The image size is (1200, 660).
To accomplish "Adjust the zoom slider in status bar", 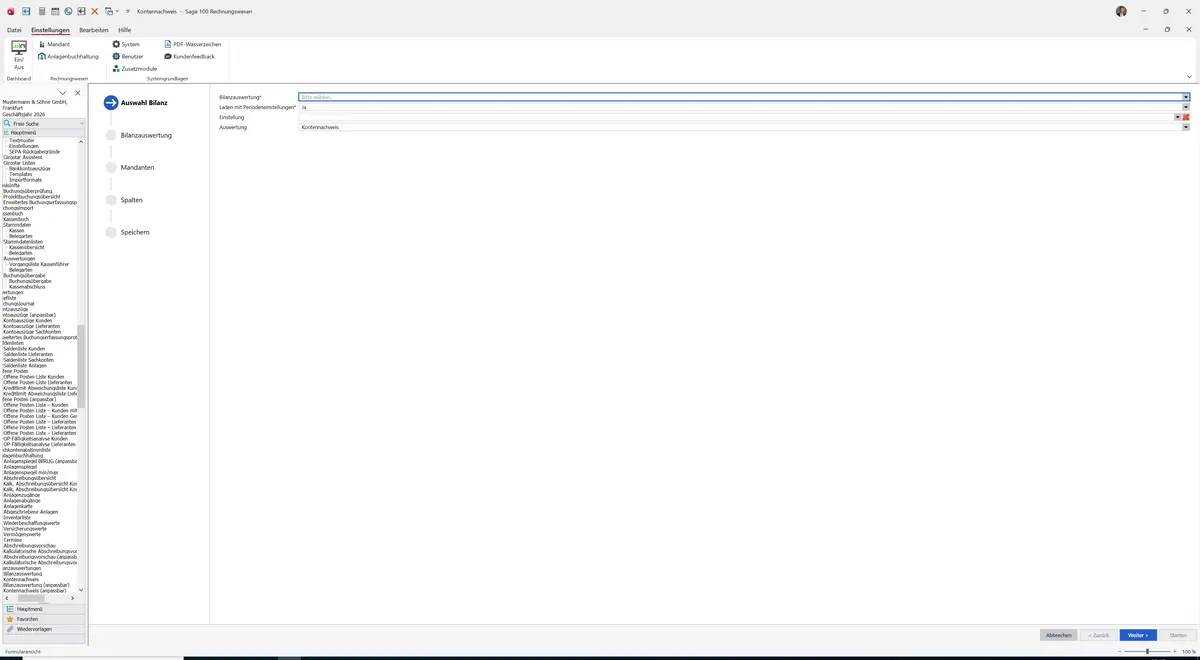I will (x=1147, y=651).
